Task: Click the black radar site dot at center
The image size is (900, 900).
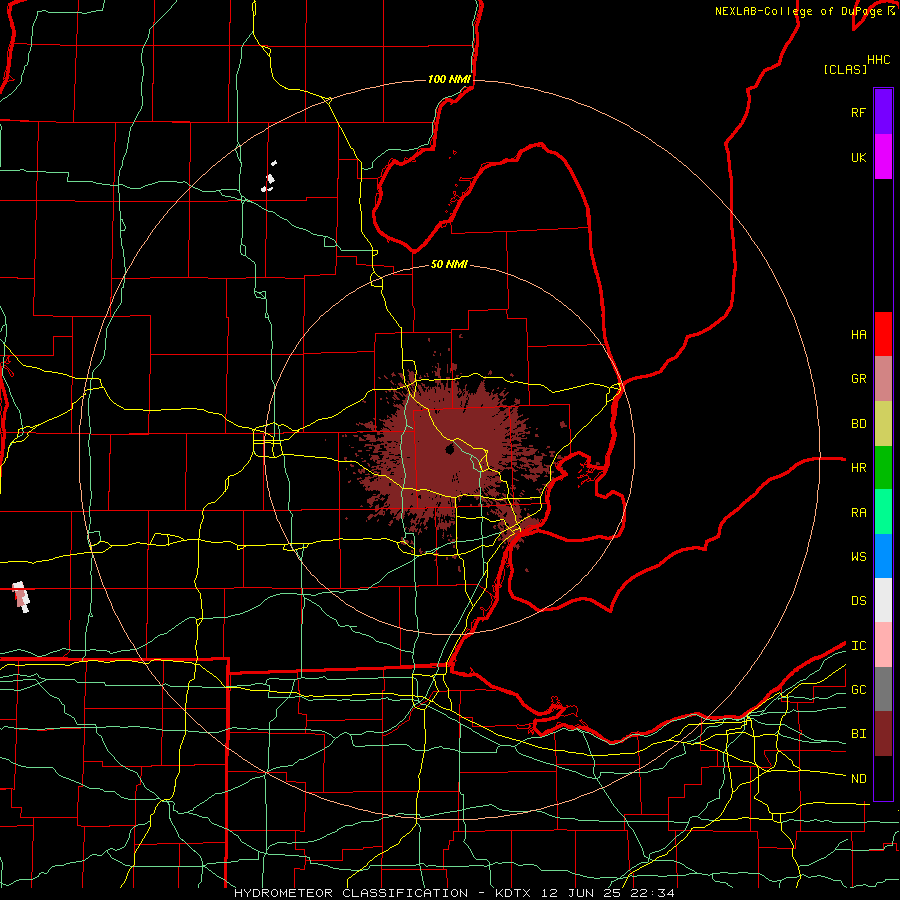Action: point(450,449)
